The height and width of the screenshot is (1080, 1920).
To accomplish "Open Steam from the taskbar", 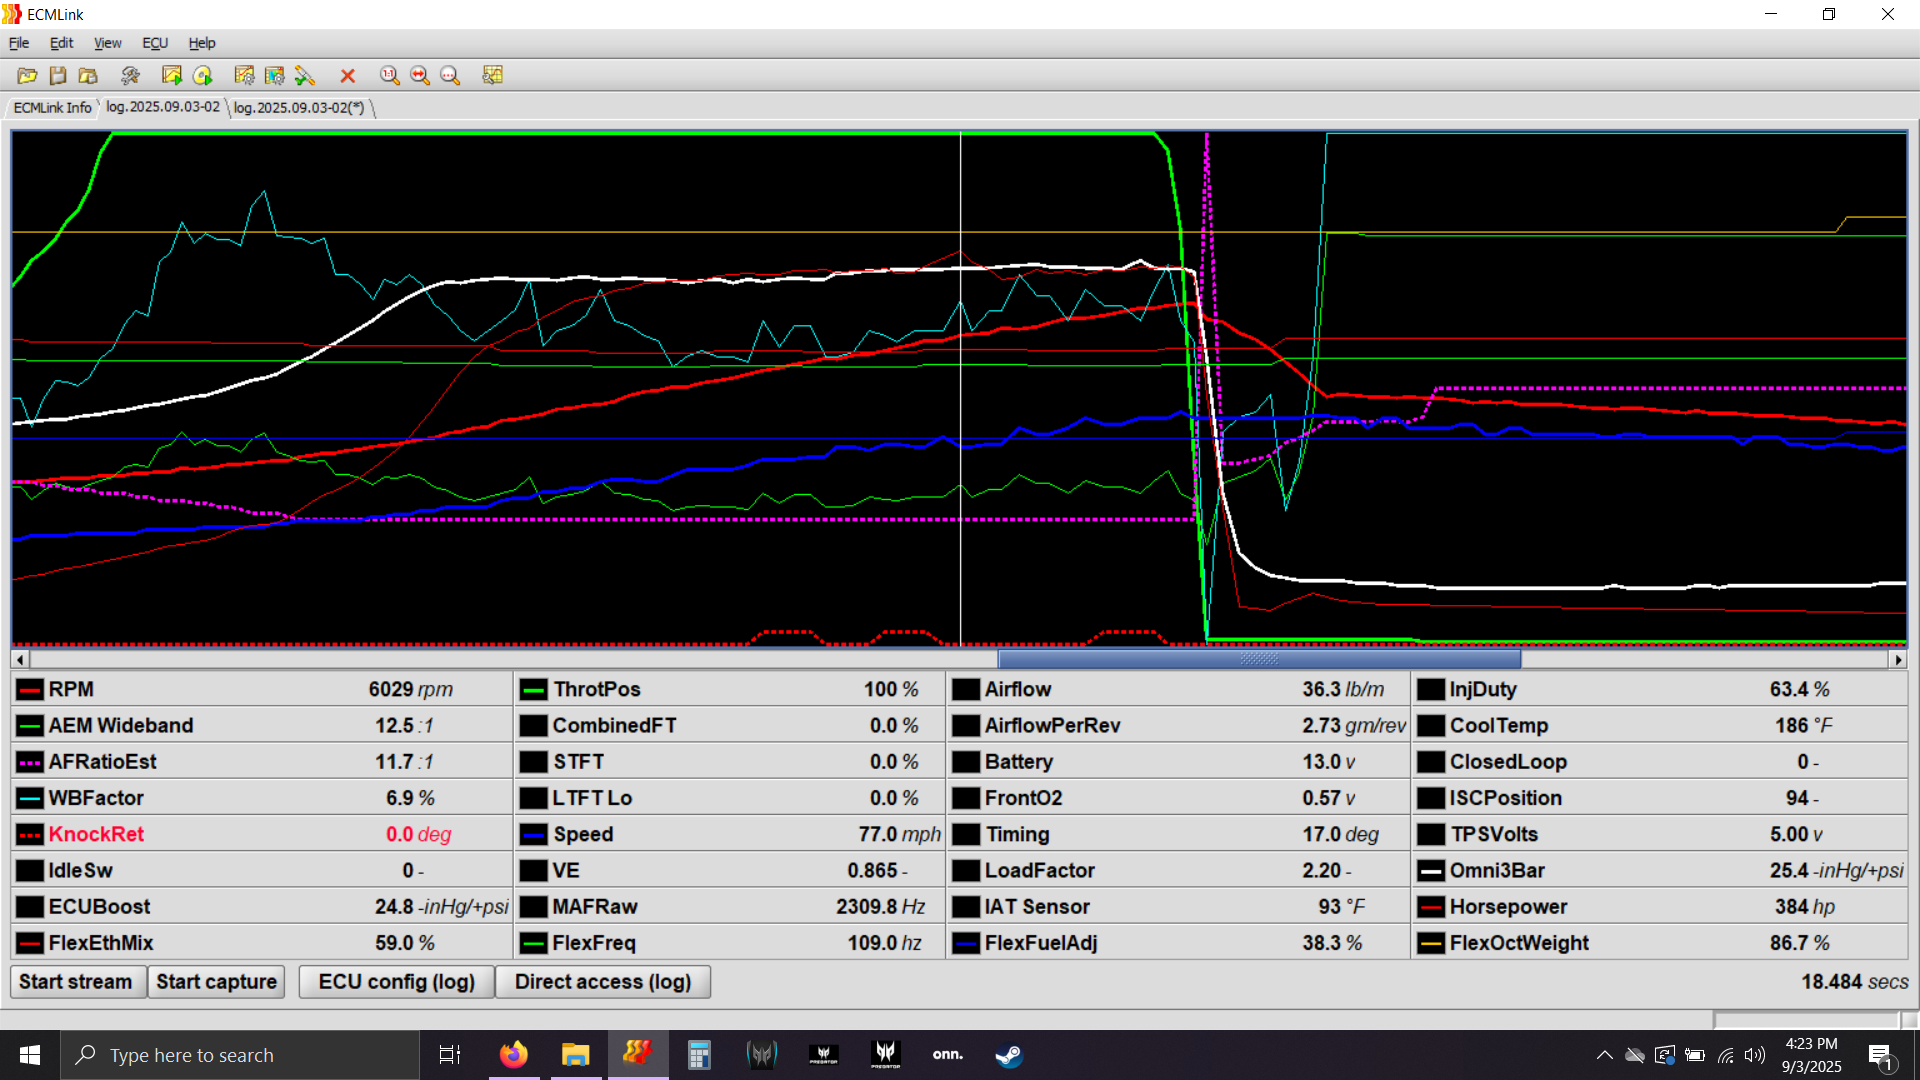I will point(1009,1055).
